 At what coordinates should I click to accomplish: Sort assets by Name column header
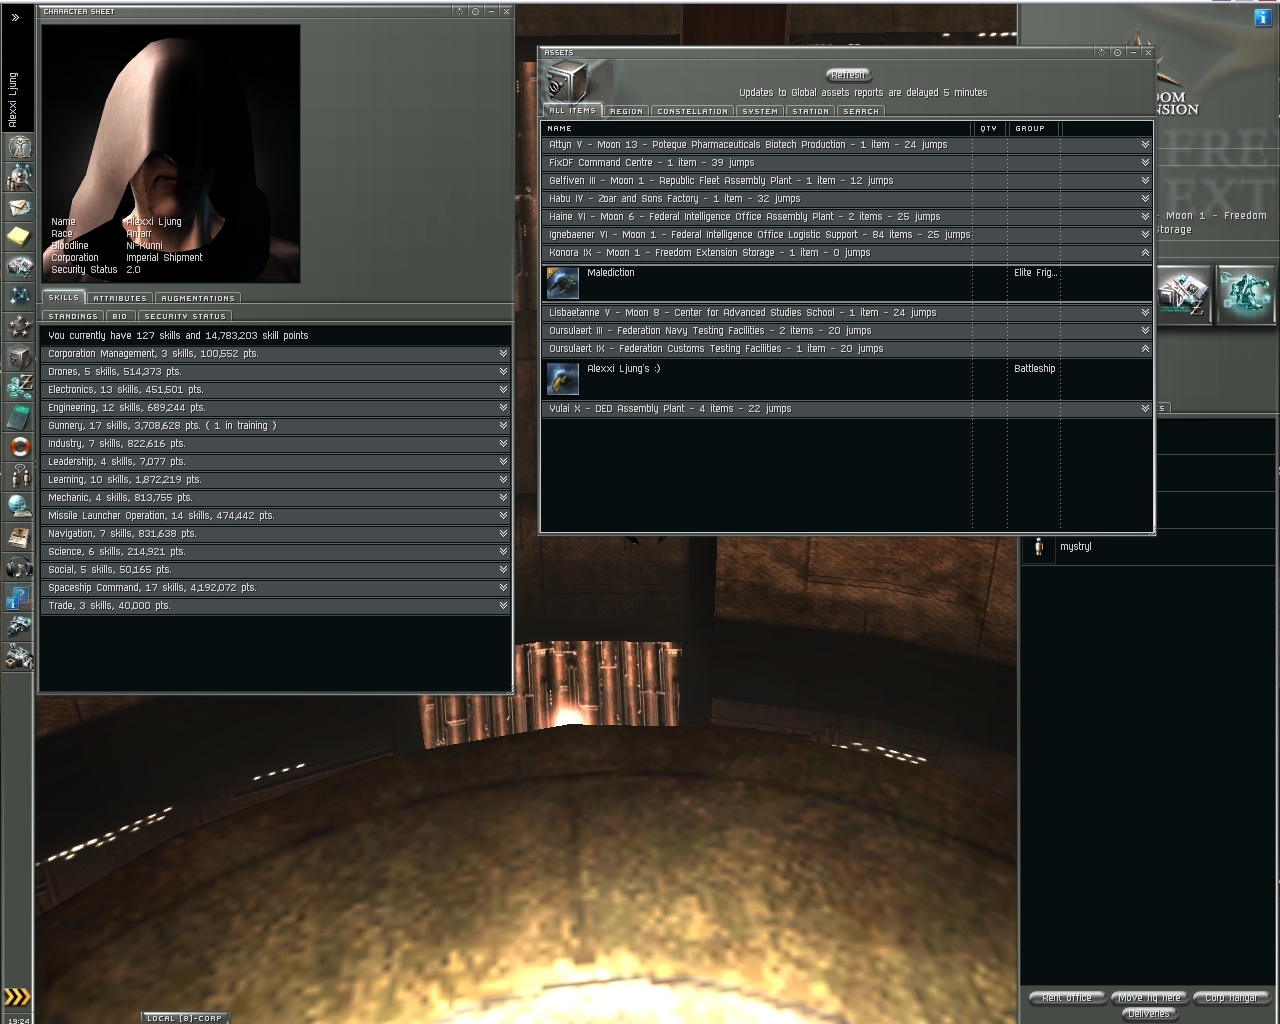coord(756,128)
